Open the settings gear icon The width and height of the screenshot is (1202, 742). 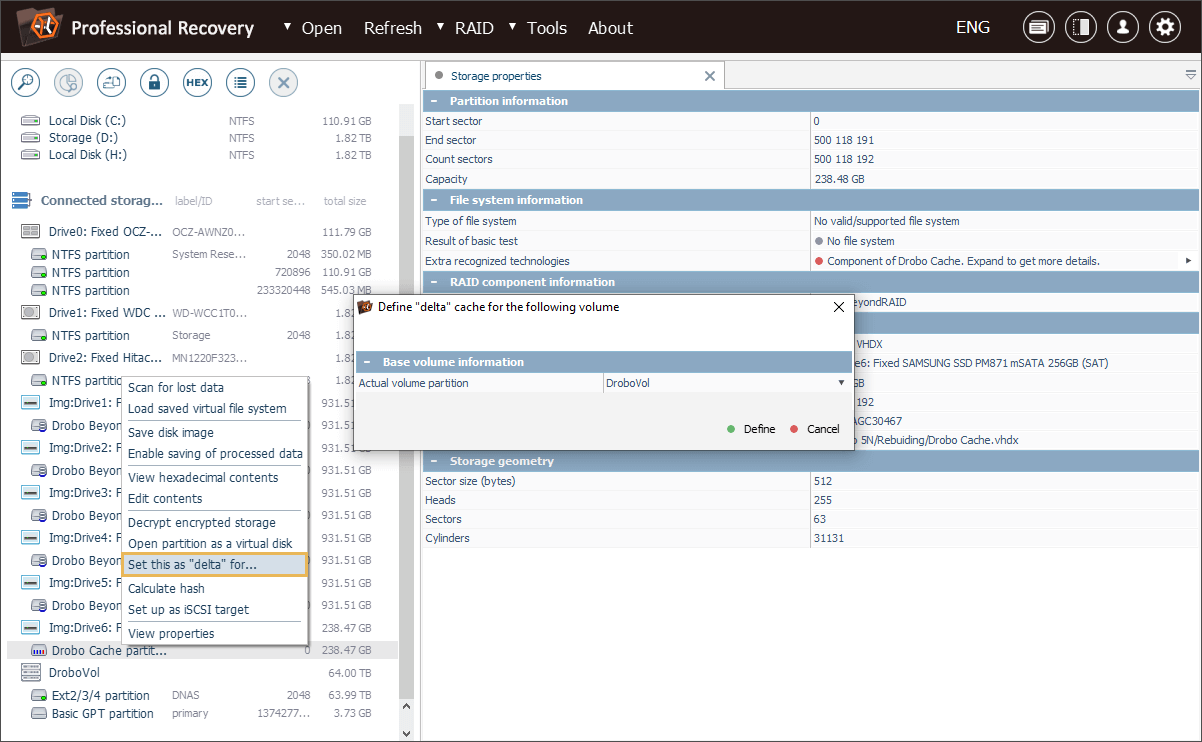coord(1165,28)
